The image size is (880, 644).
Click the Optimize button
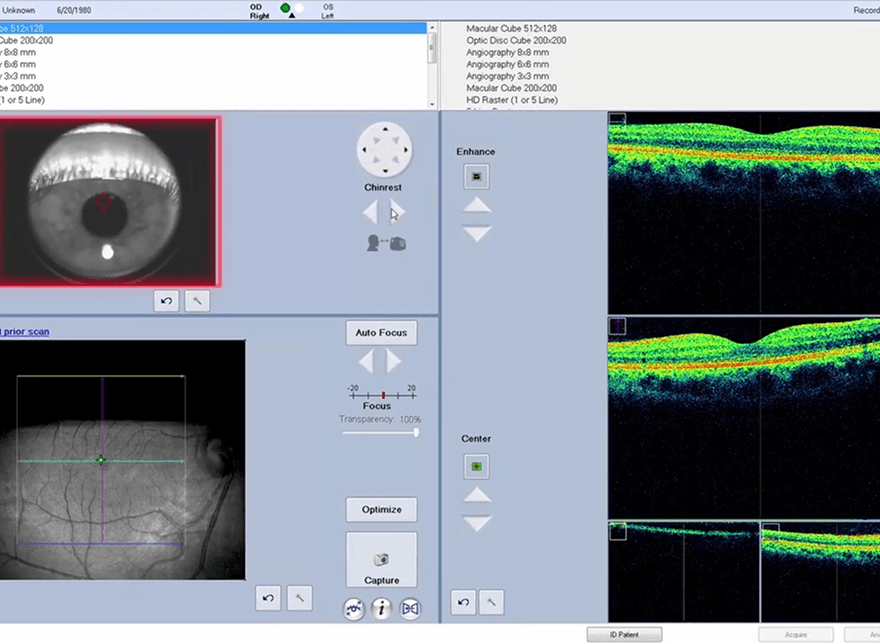(381, 509)
